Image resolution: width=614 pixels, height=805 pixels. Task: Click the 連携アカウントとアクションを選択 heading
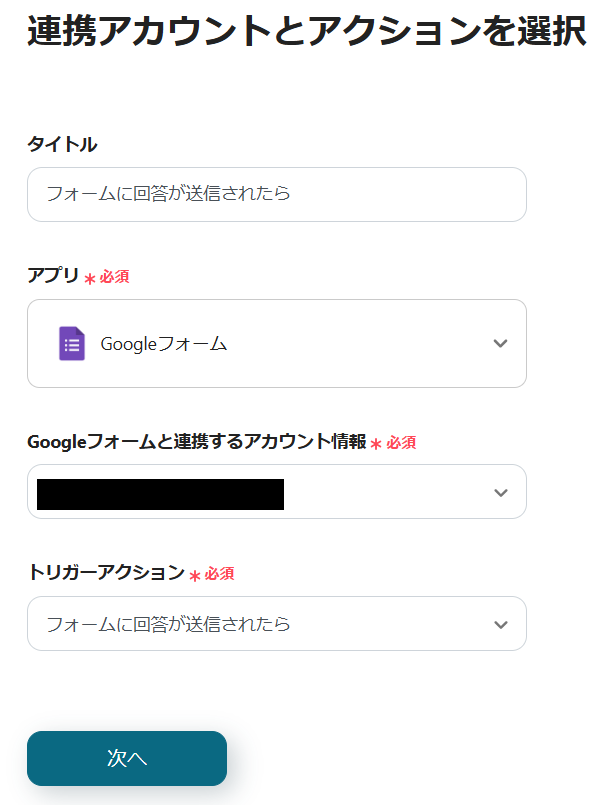tap(306, 31)
